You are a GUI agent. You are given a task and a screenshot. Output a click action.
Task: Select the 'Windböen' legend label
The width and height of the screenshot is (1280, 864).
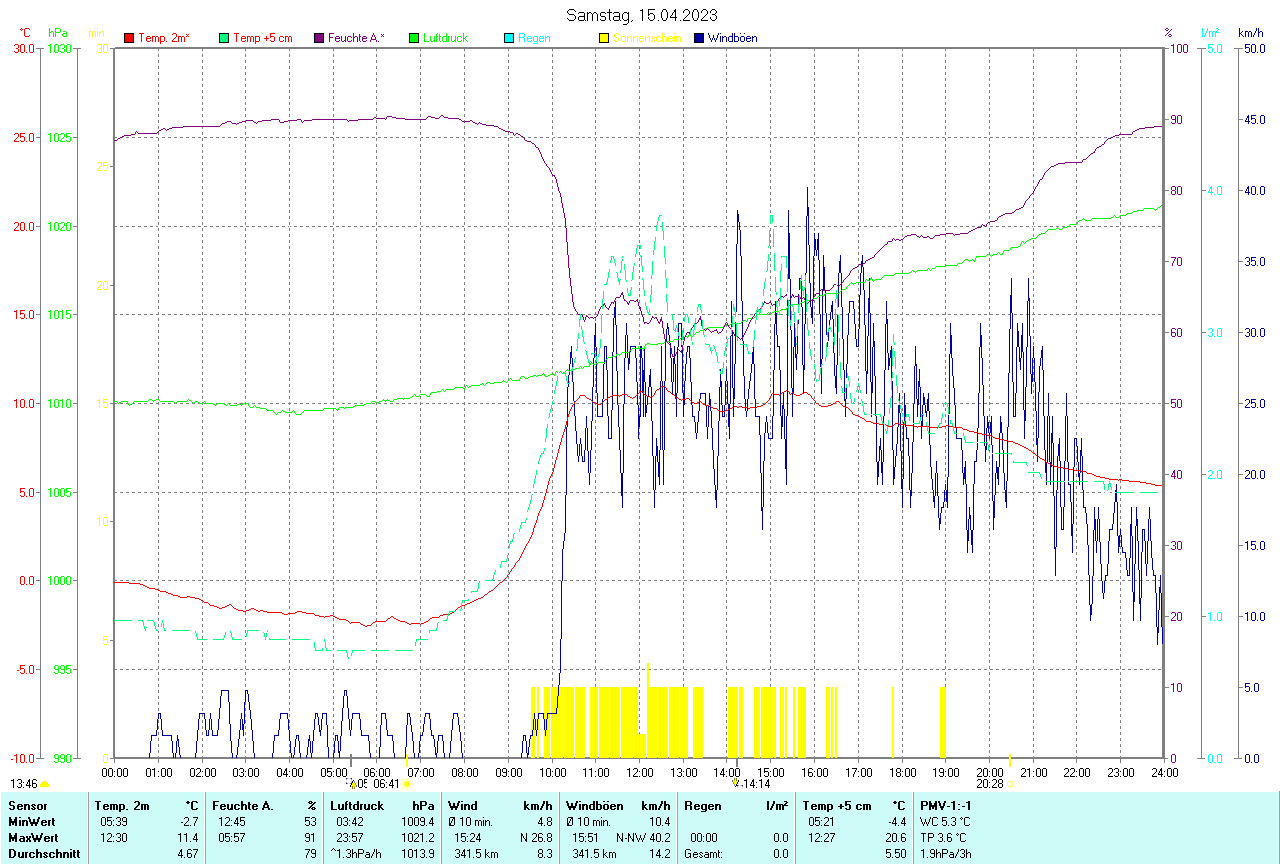tap(732, 38)
